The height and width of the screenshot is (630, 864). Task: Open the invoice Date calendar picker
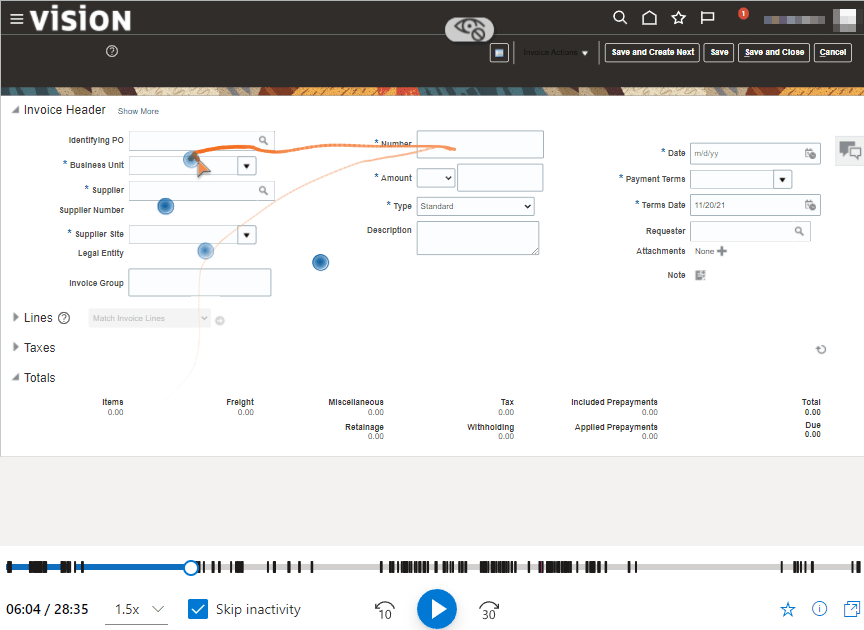click(x=810, y=153)
